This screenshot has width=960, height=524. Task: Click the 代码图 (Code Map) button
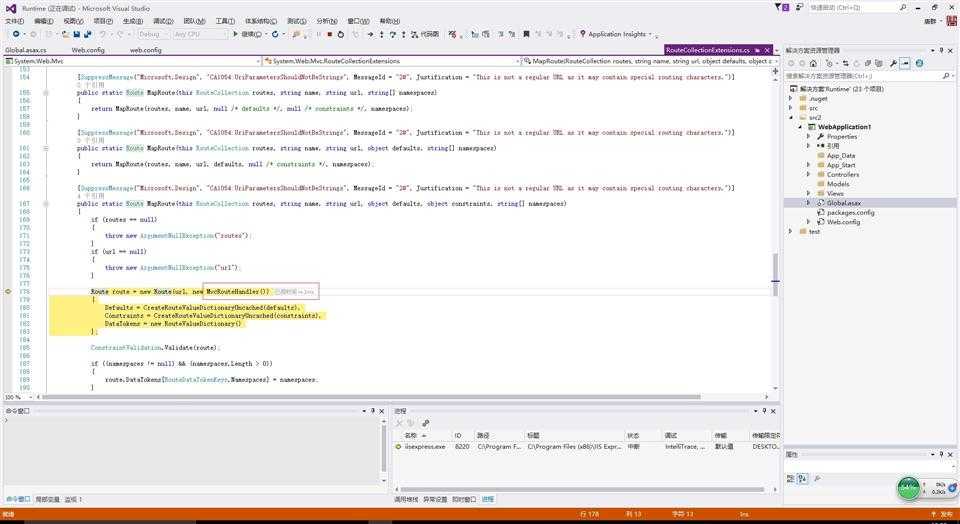pos(425,34)
